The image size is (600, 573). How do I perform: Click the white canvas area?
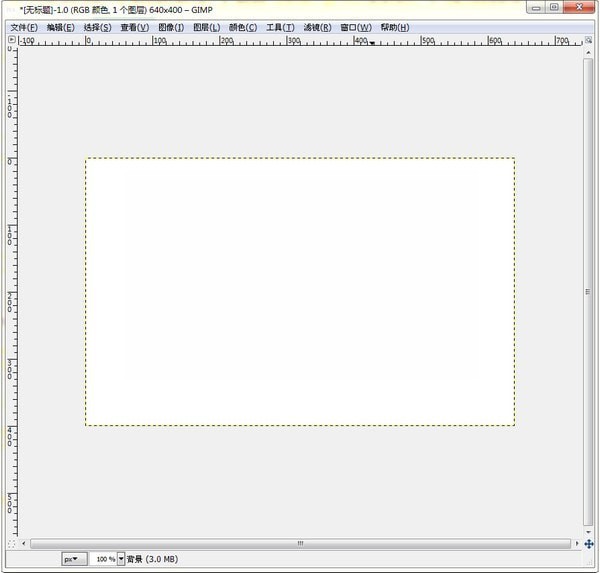pyautogui.click(x=300, y=292)
